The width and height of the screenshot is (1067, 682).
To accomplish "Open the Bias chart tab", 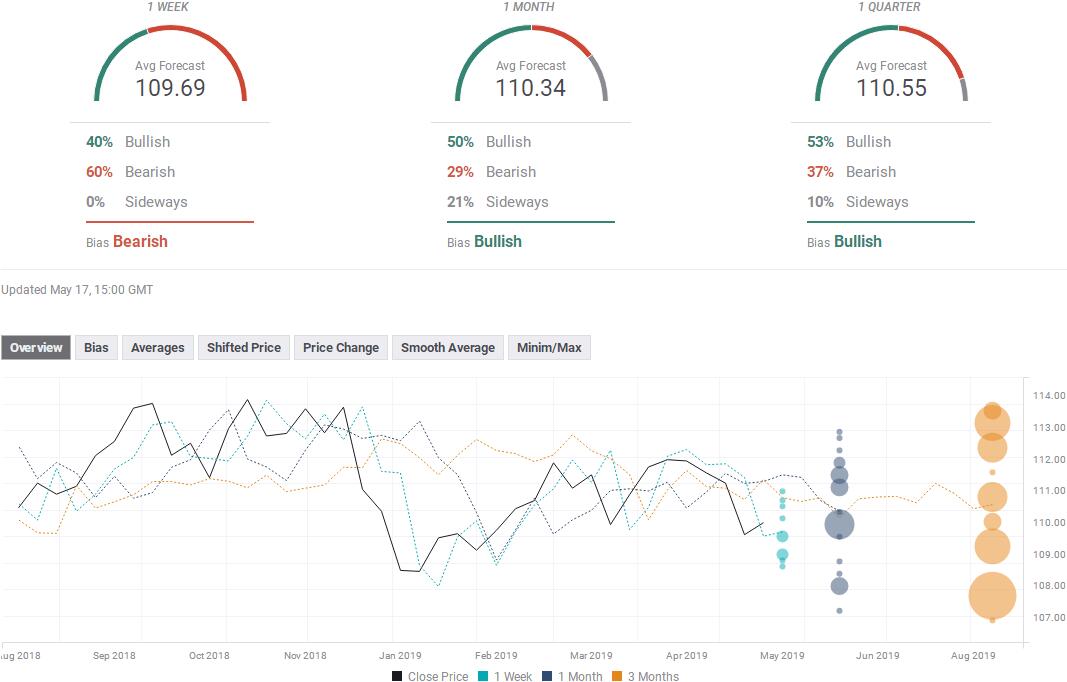I will coord(96,348).
